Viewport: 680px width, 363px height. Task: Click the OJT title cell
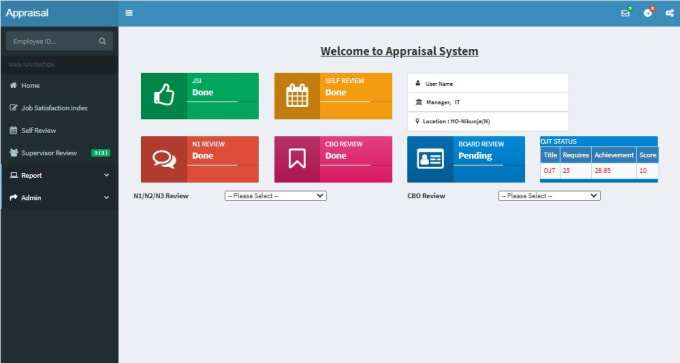[549, 171]
